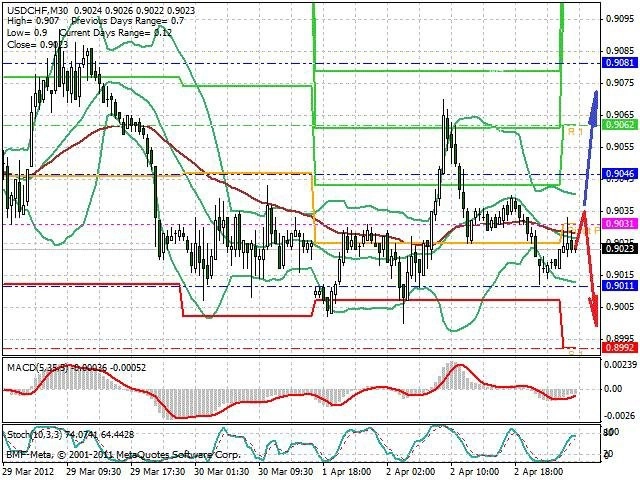Select the green 0.9062 price label
Image resolution: width=640 pixels, height=480 pixels.
620,124
